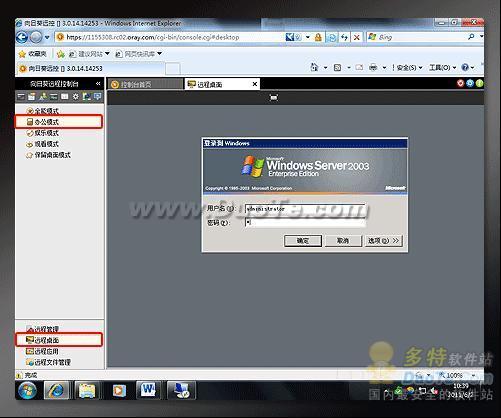This screenshot has height=418, width=501.
Task: Click the red X stop loading icon
Action: coord(357,37)
